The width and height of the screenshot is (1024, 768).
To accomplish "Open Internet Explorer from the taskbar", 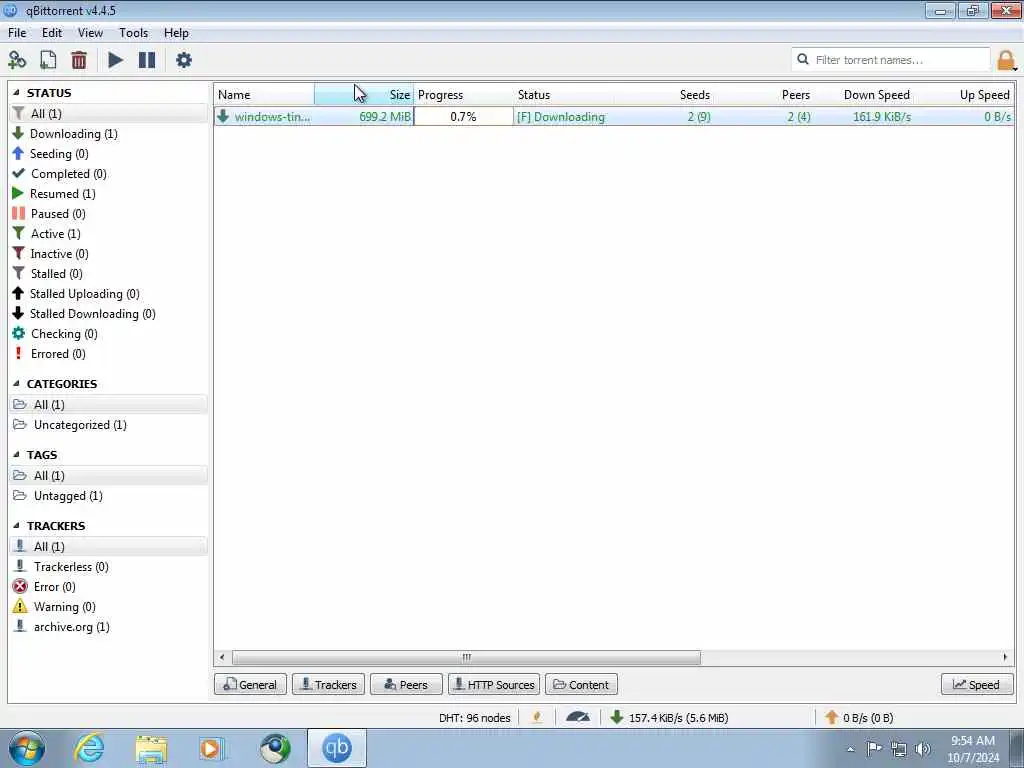I will click(x=89, y=748).
